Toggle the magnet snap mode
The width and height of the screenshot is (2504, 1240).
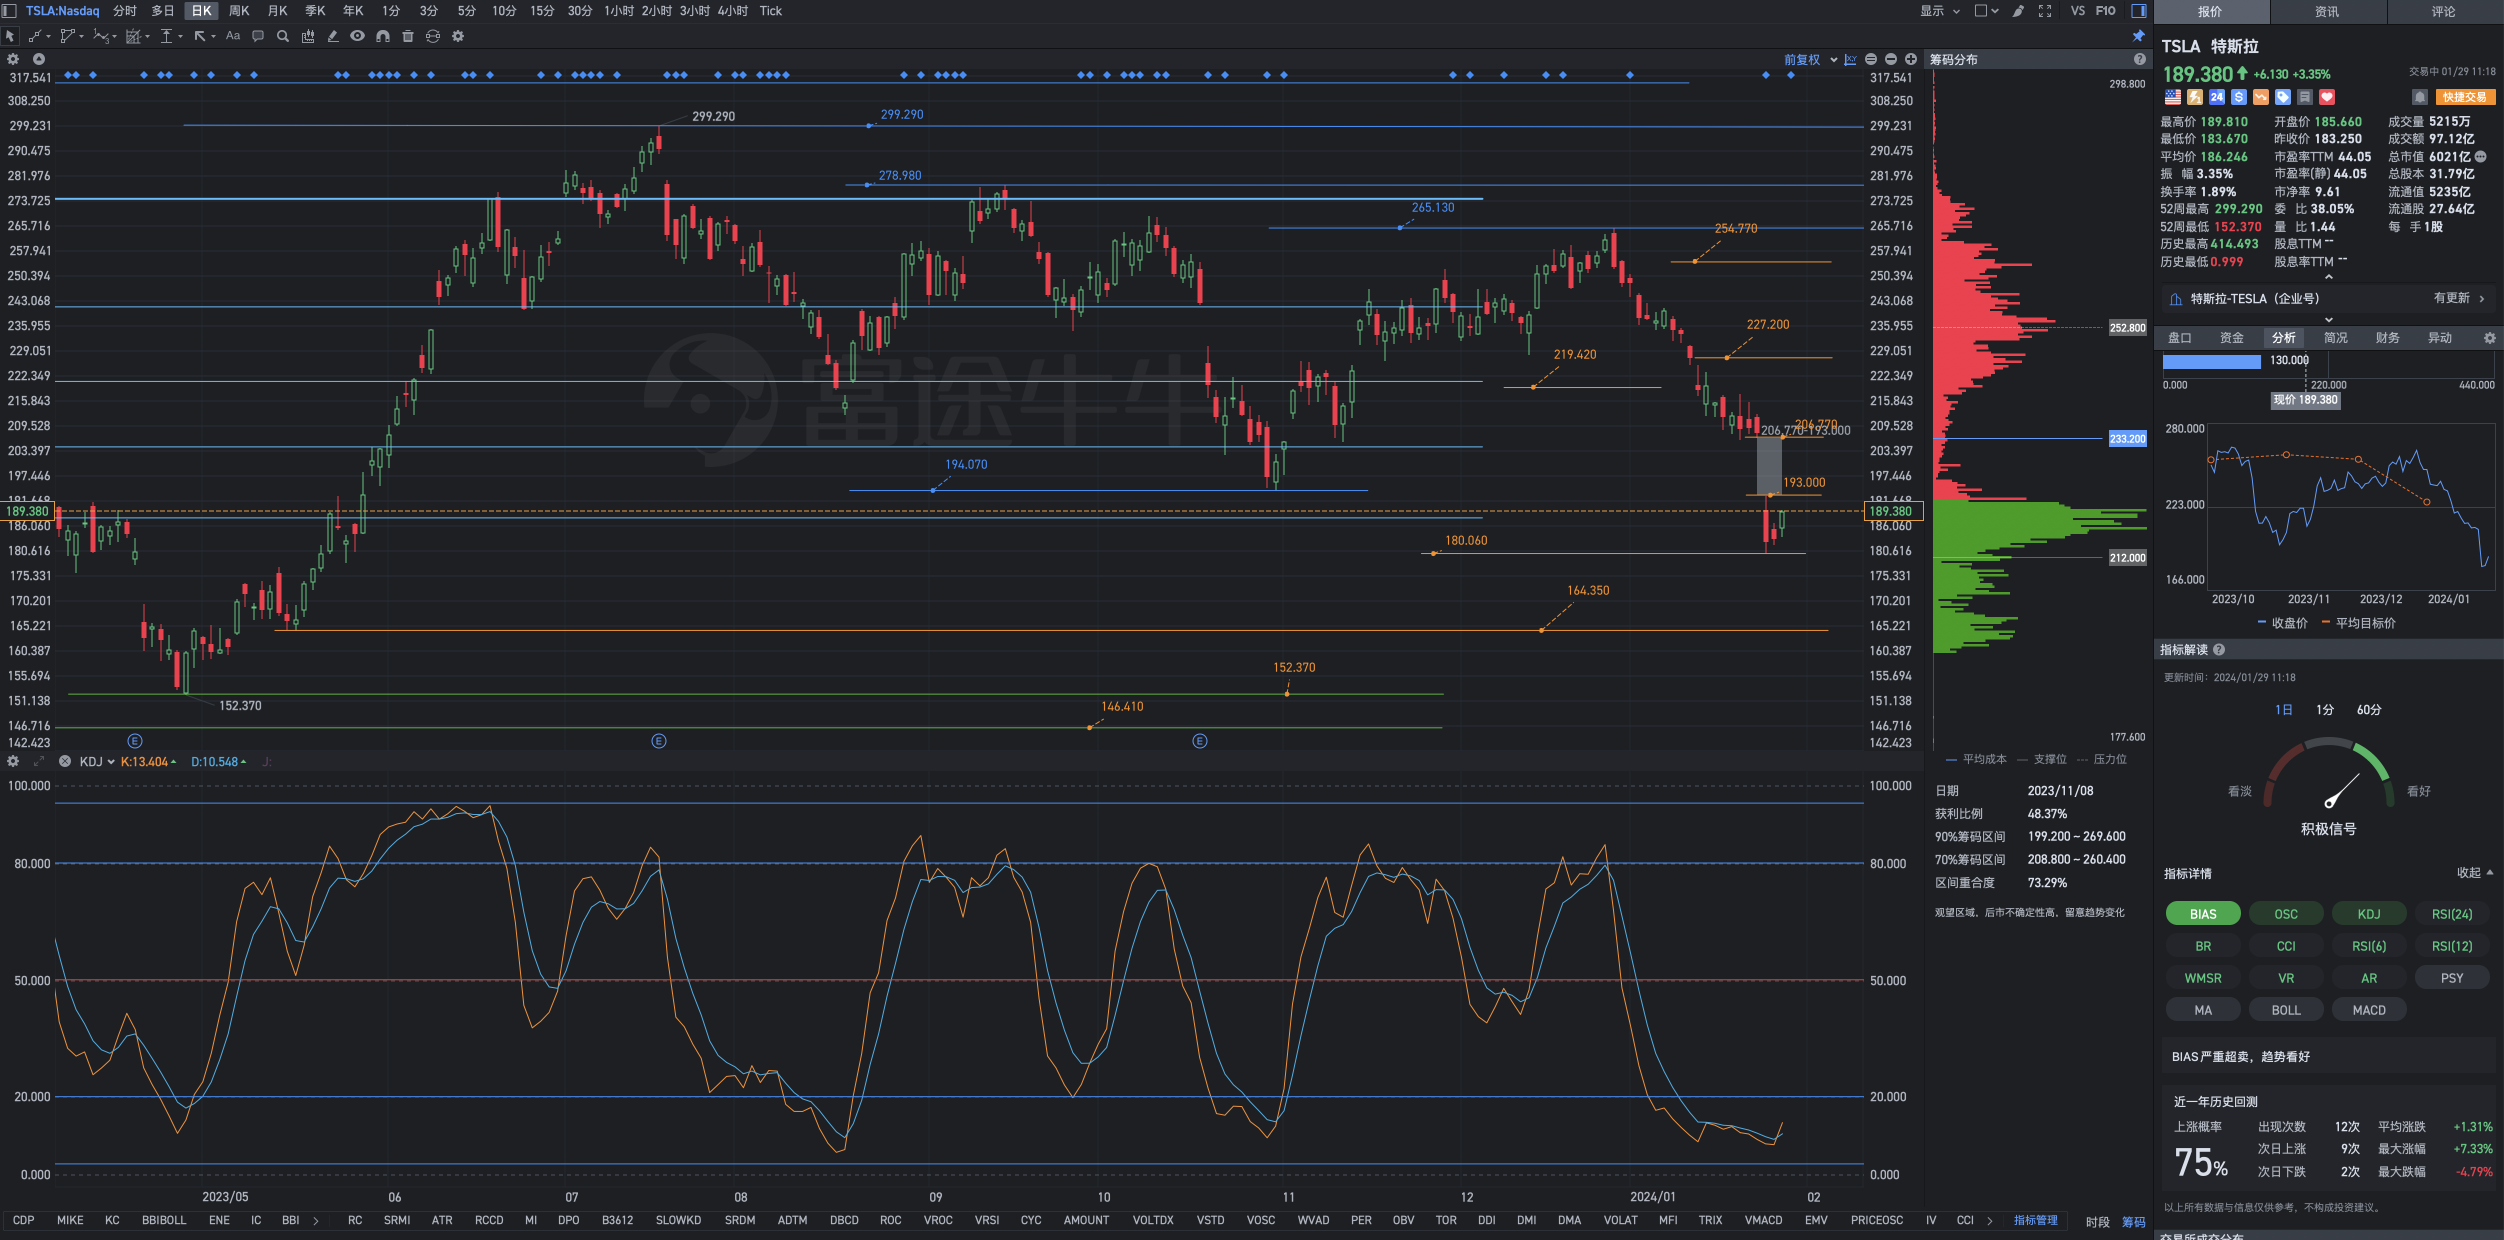382,36
